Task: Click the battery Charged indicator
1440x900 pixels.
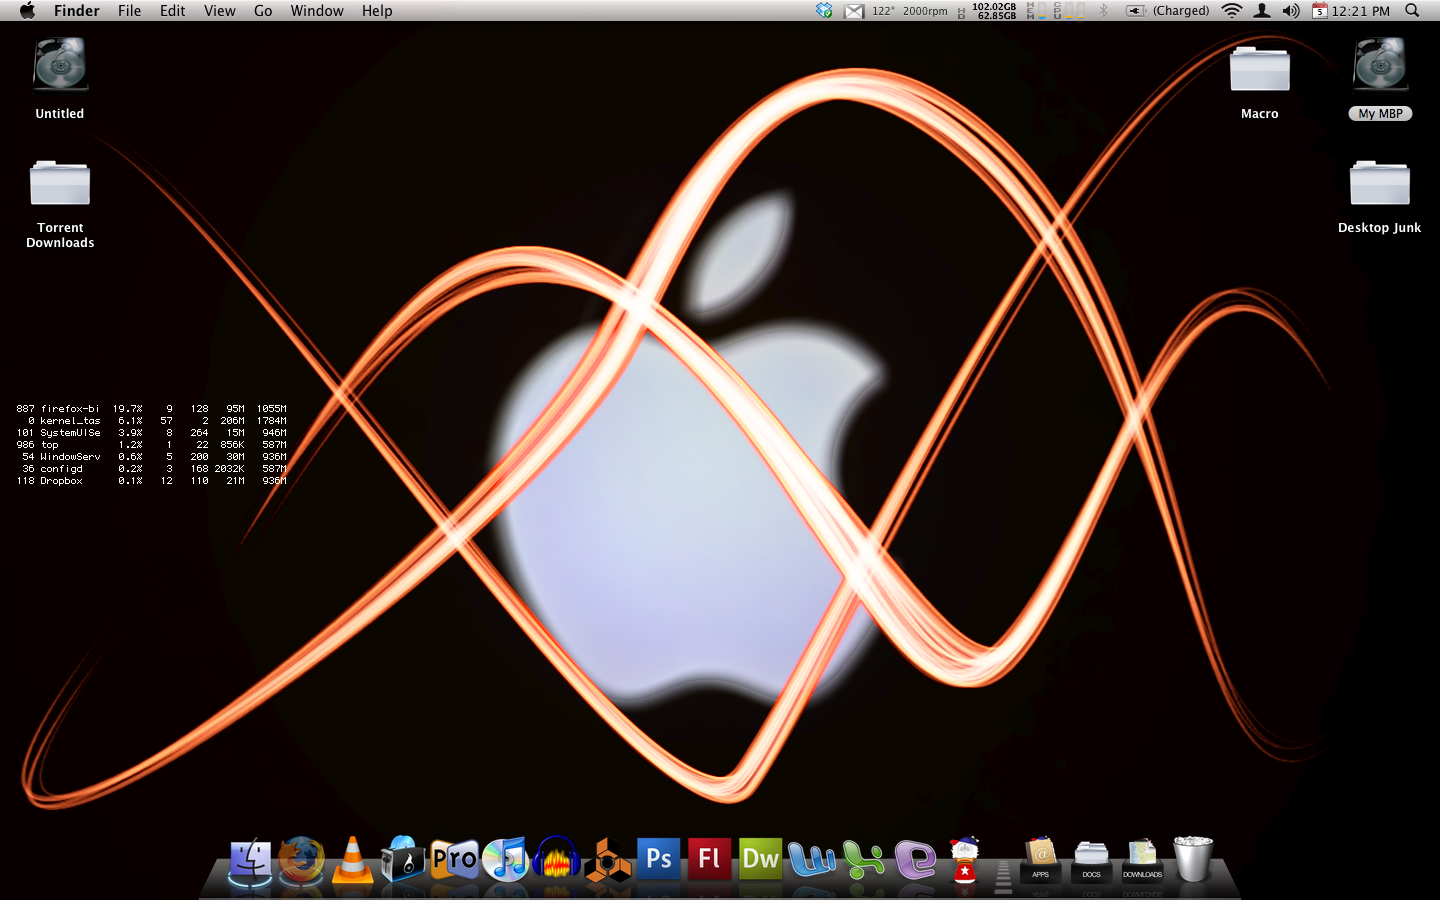Action: (x=1167, y=11)
